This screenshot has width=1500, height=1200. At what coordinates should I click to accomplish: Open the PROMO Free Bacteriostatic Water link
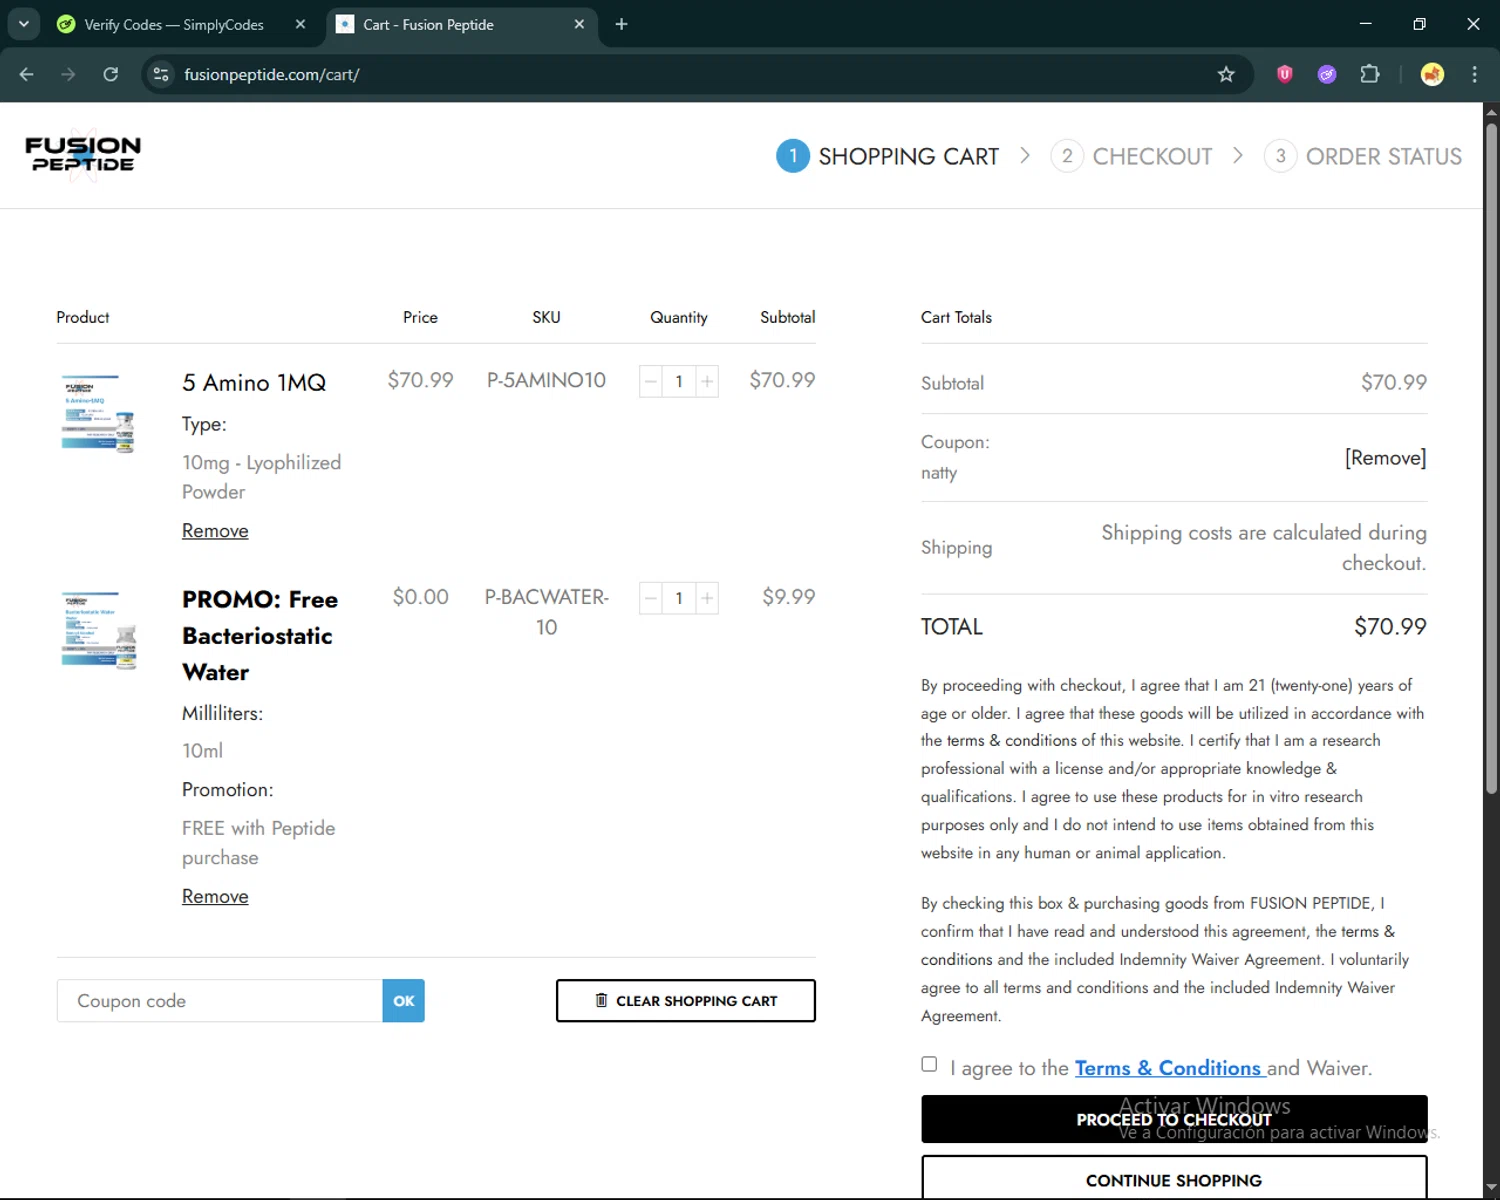(x=260, y=636)
